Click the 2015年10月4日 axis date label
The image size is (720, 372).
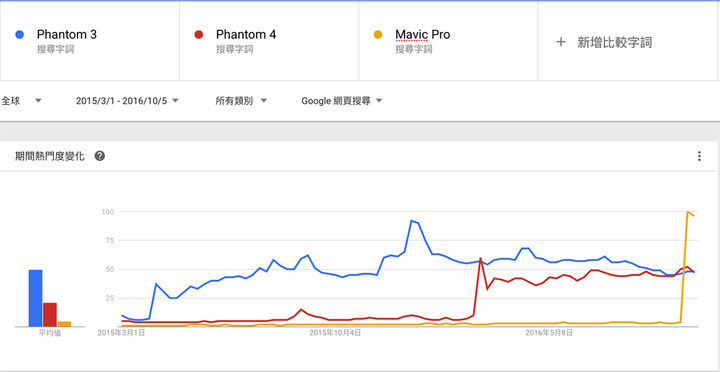(335, 333)
